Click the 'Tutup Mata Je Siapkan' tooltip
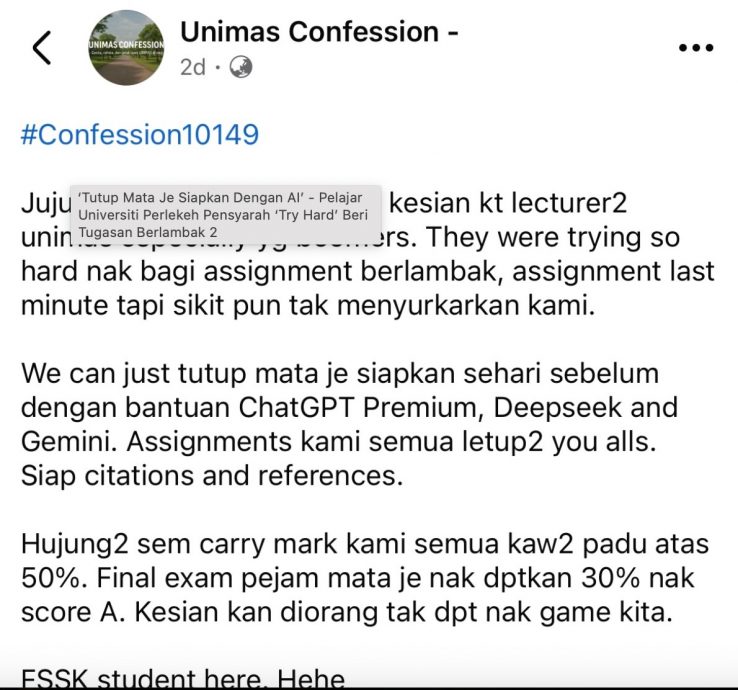This screenshot has width=738, height=690. click(x=225, y=215)
